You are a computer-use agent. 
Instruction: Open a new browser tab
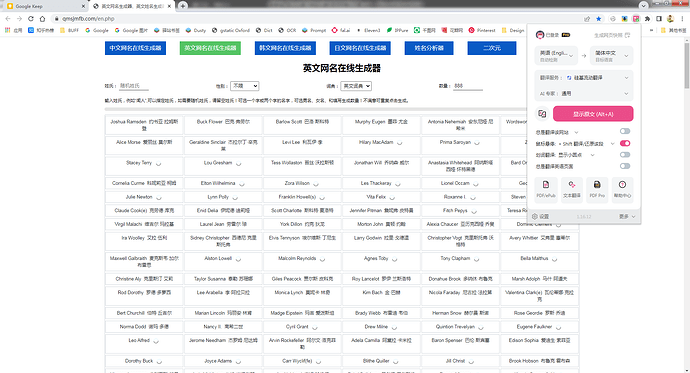click(x=183, y=6)
